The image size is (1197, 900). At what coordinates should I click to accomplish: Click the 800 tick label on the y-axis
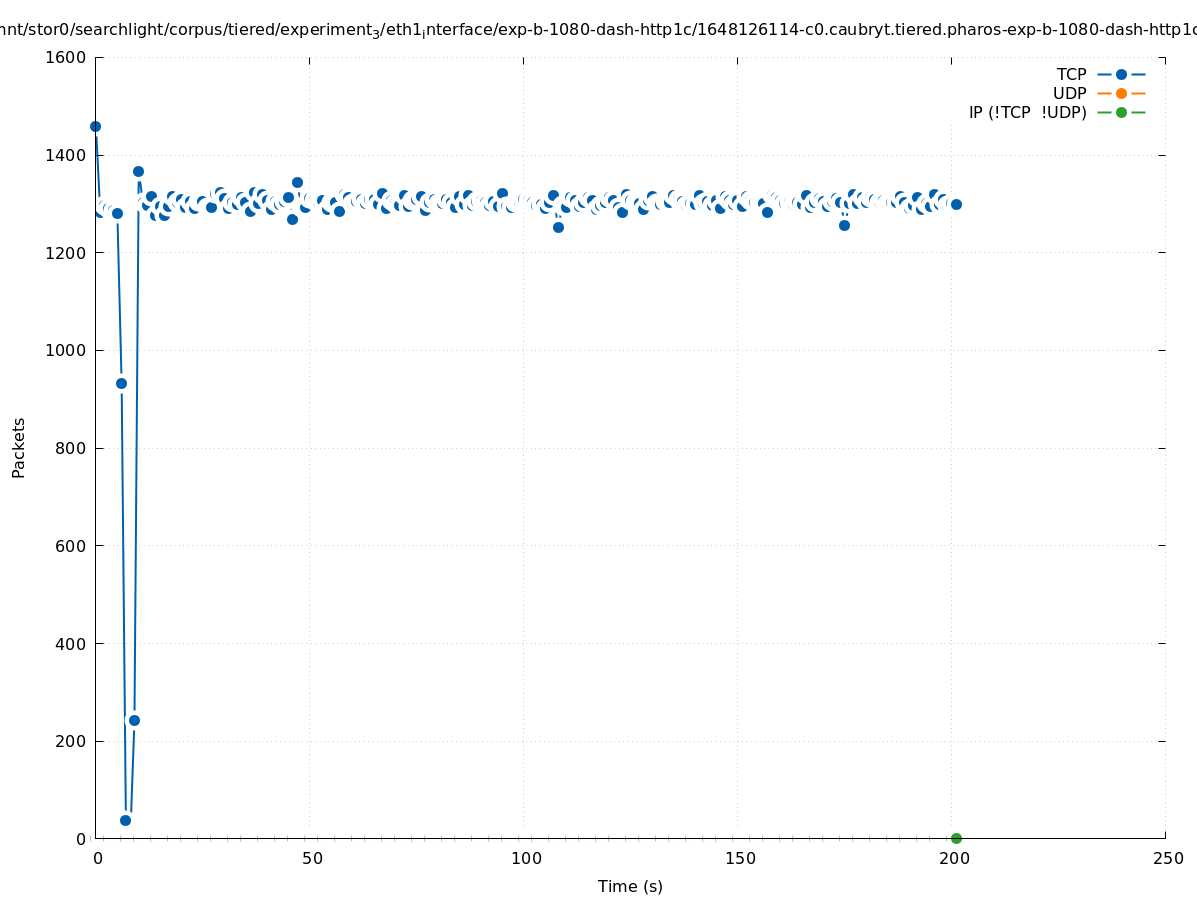70,448
